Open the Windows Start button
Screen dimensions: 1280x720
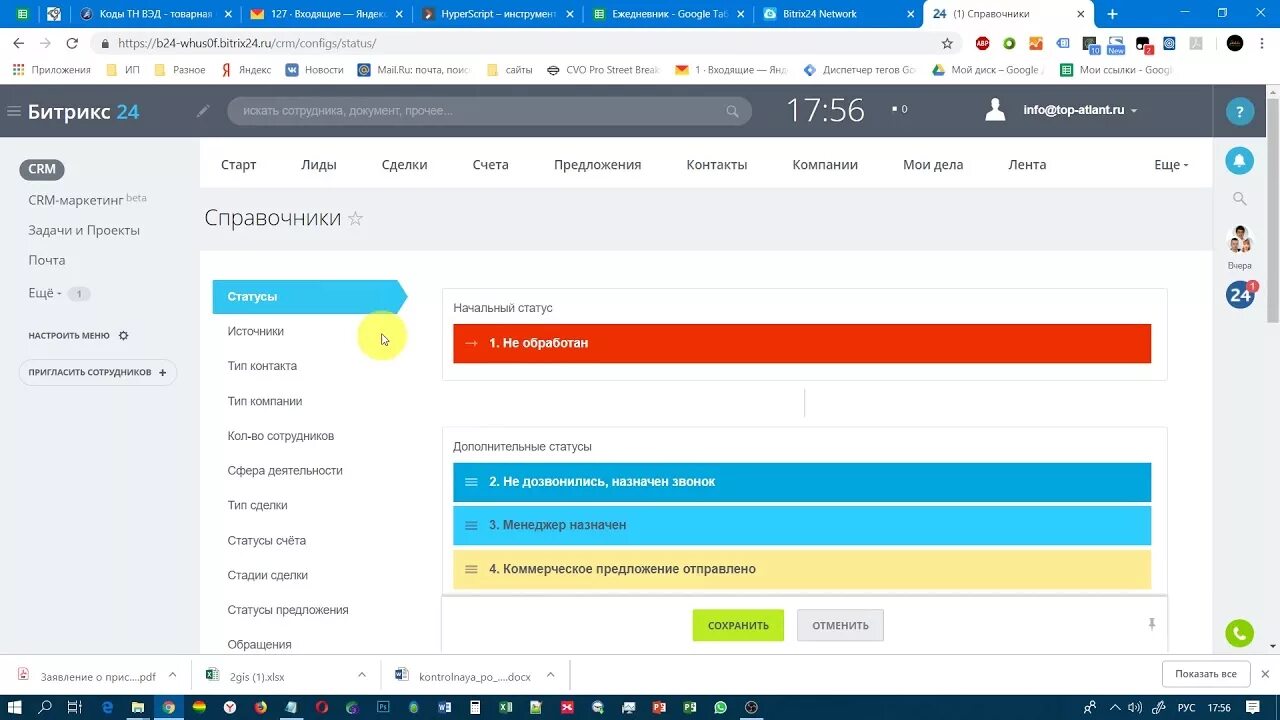coord(15,707)
